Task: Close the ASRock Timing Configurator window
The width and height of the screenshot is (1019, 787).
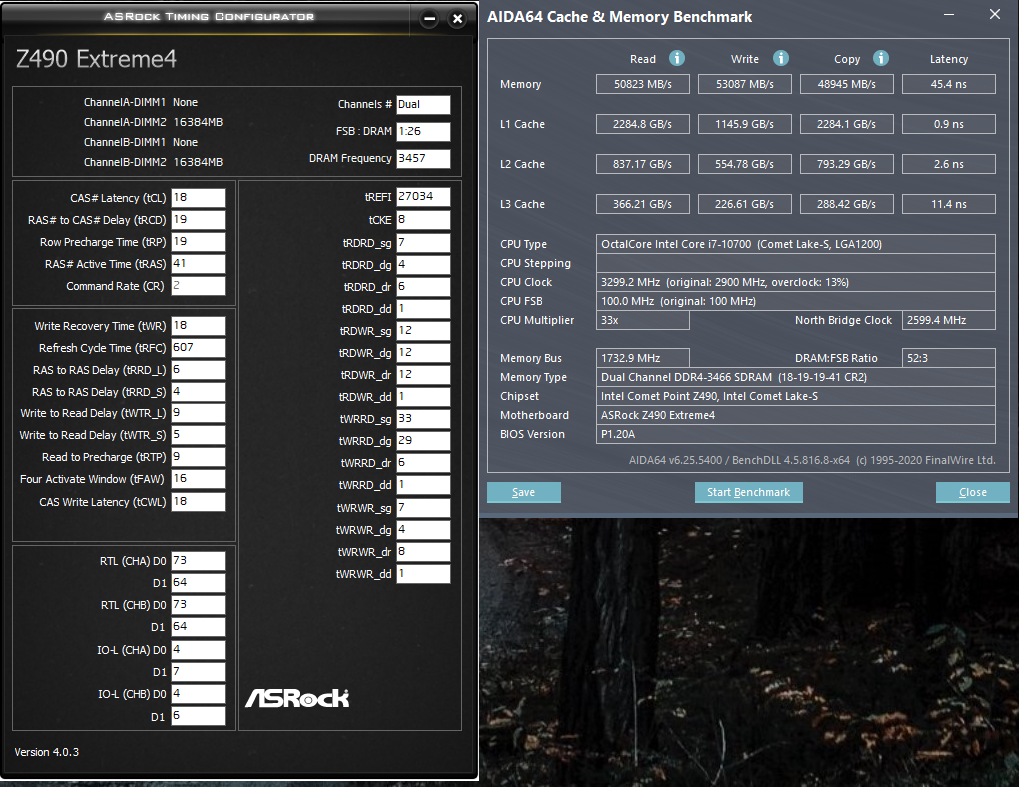Action: [458, 19]
